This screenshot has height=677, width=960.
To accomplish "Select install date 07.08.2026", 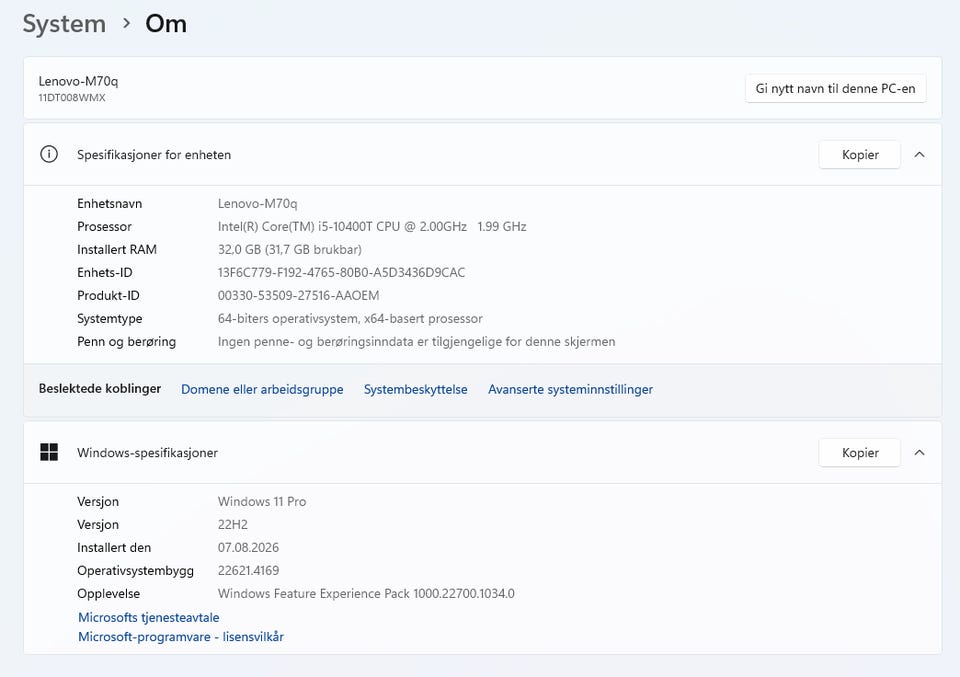I will (248, 548).
